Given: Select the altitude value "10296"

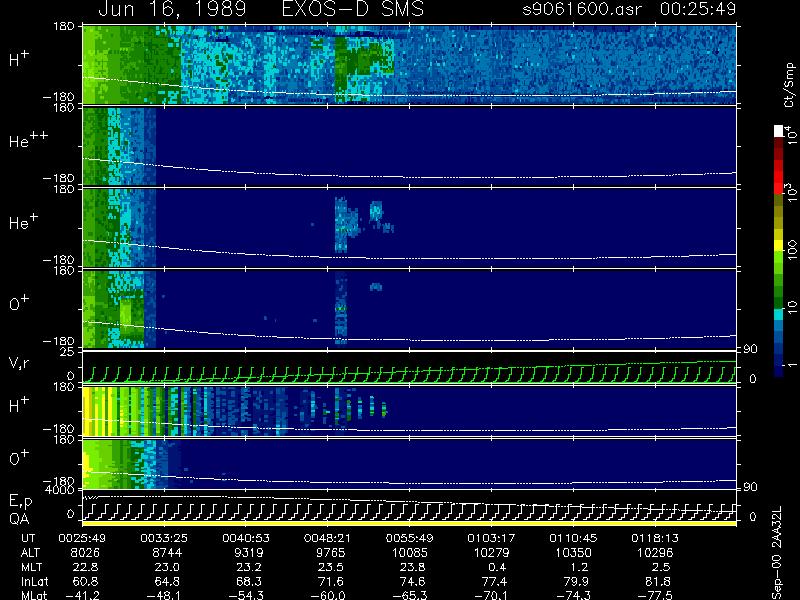Looking at the screenshot, I should (x=655, y=553).
